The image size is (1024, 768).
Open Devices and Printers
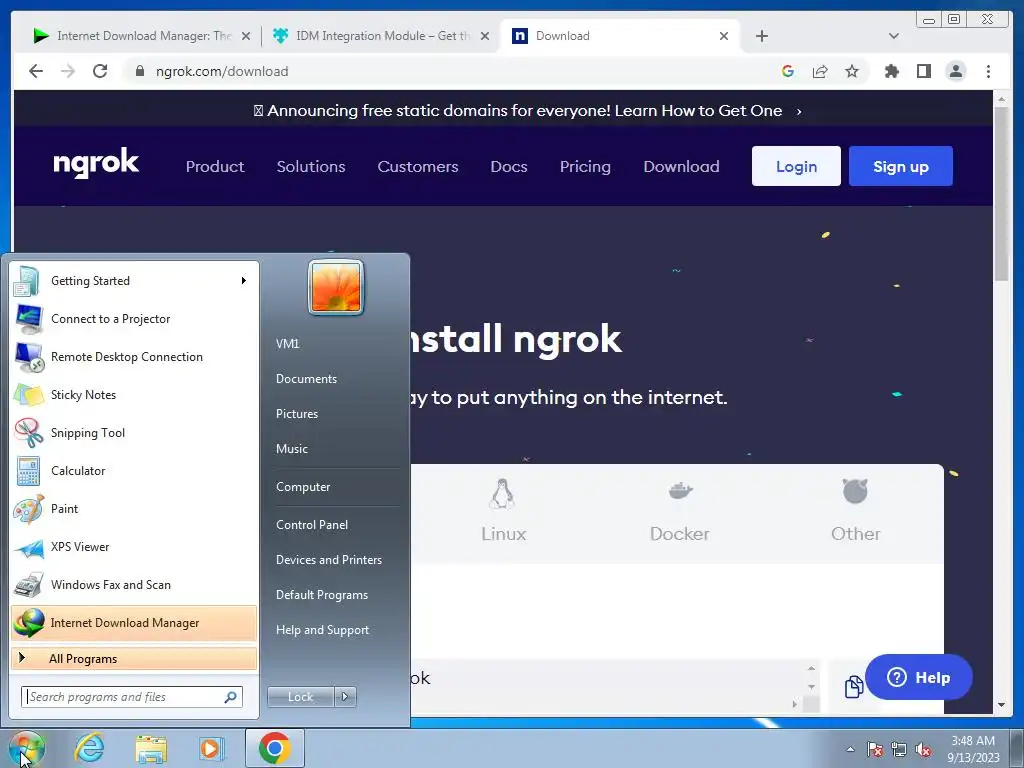(328, 560)
